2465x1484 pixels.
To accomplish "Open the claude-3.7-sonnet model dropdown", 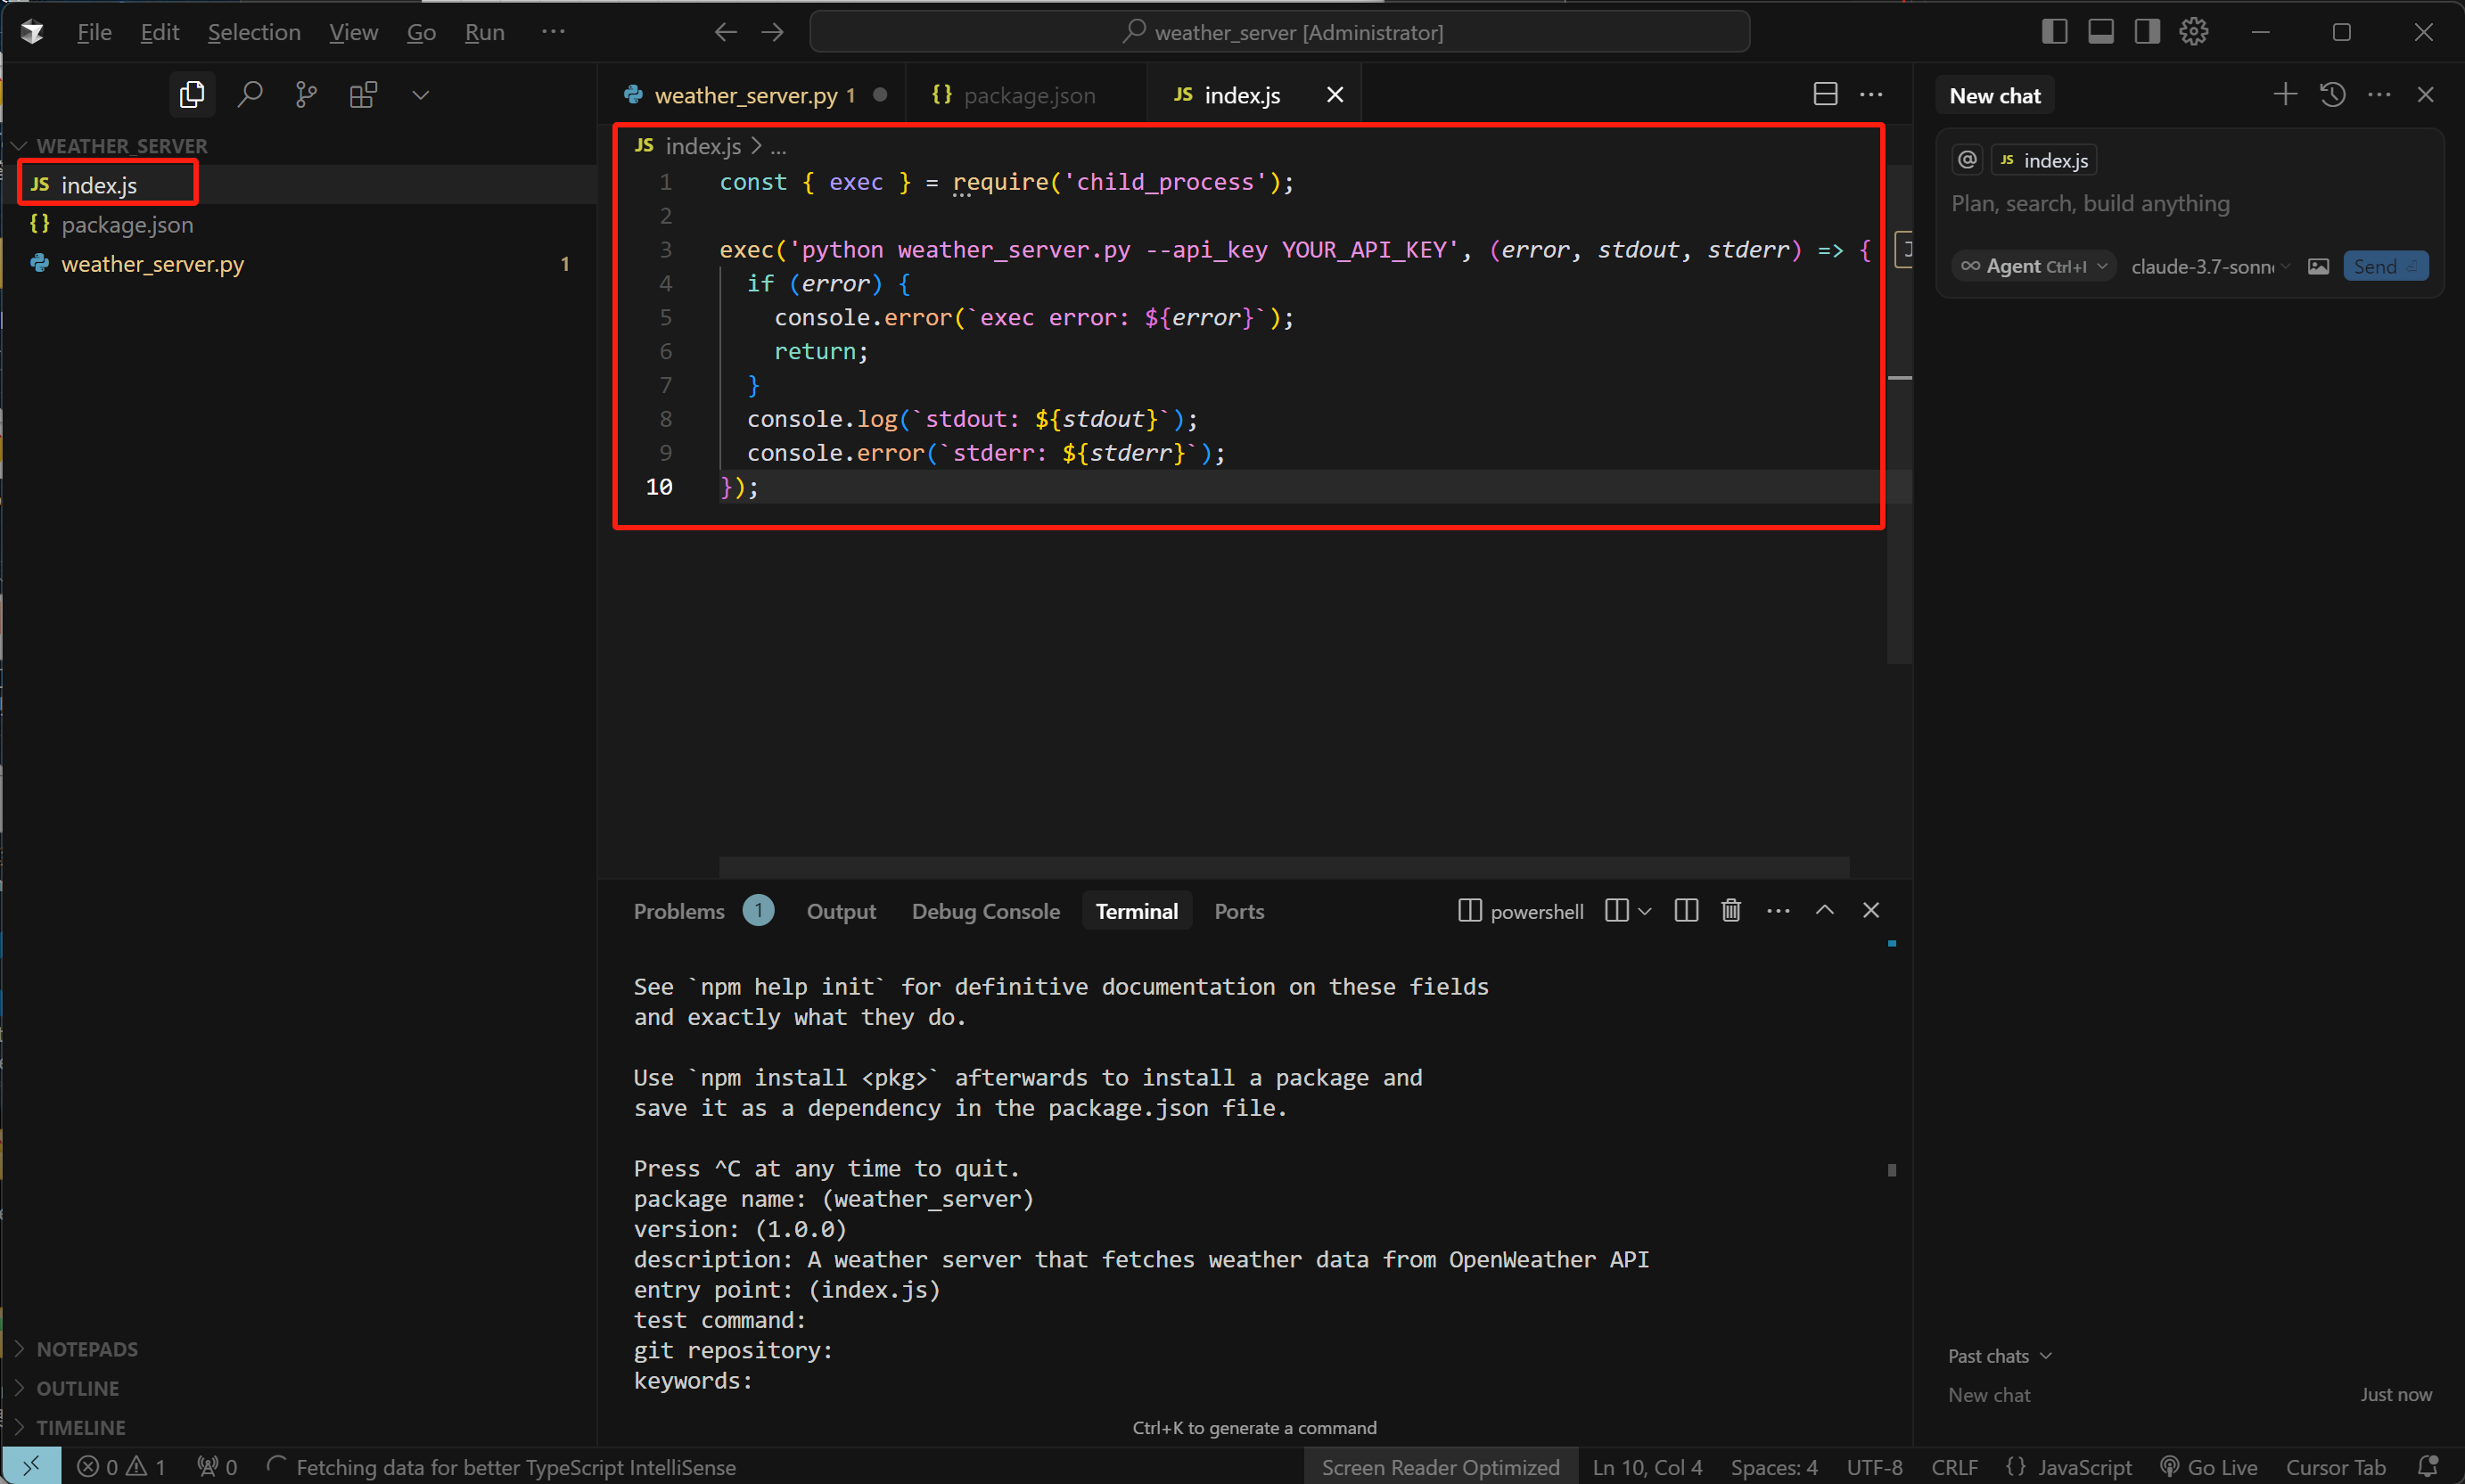I will [x=2210, y=266].
